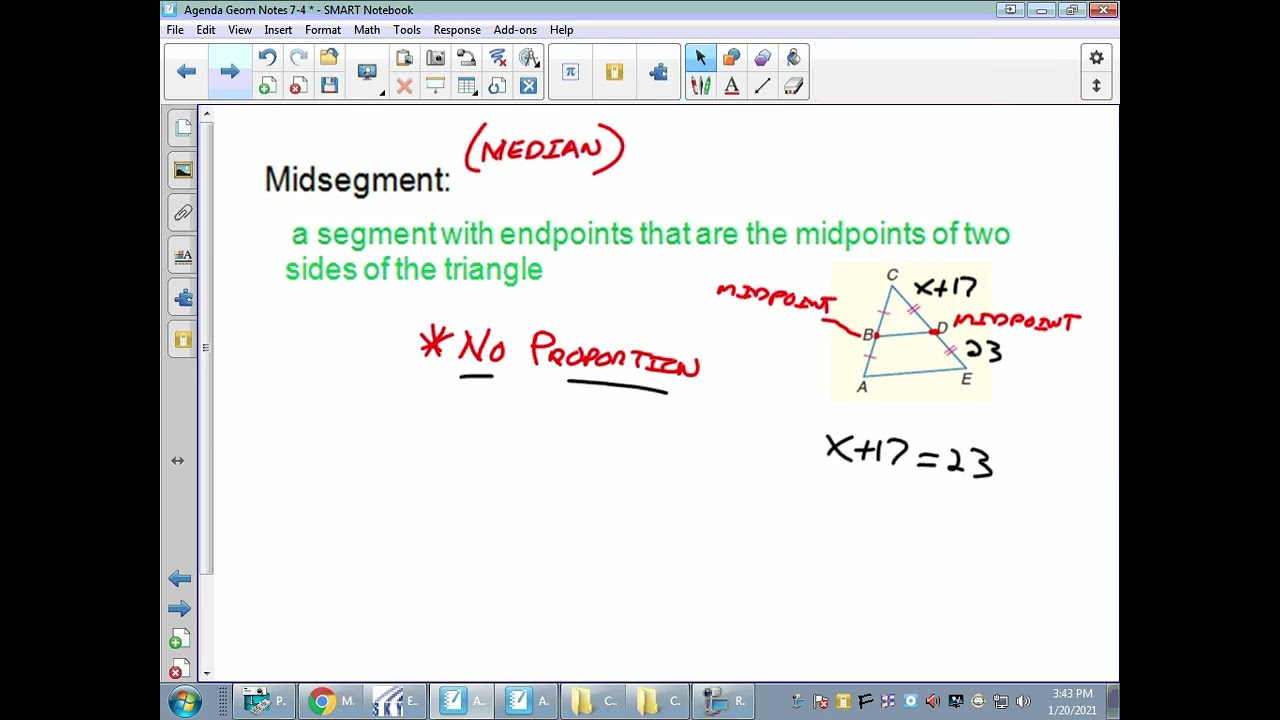Click the red X delete icon
The image size is (1280, 720).
[x=404, y=87]
